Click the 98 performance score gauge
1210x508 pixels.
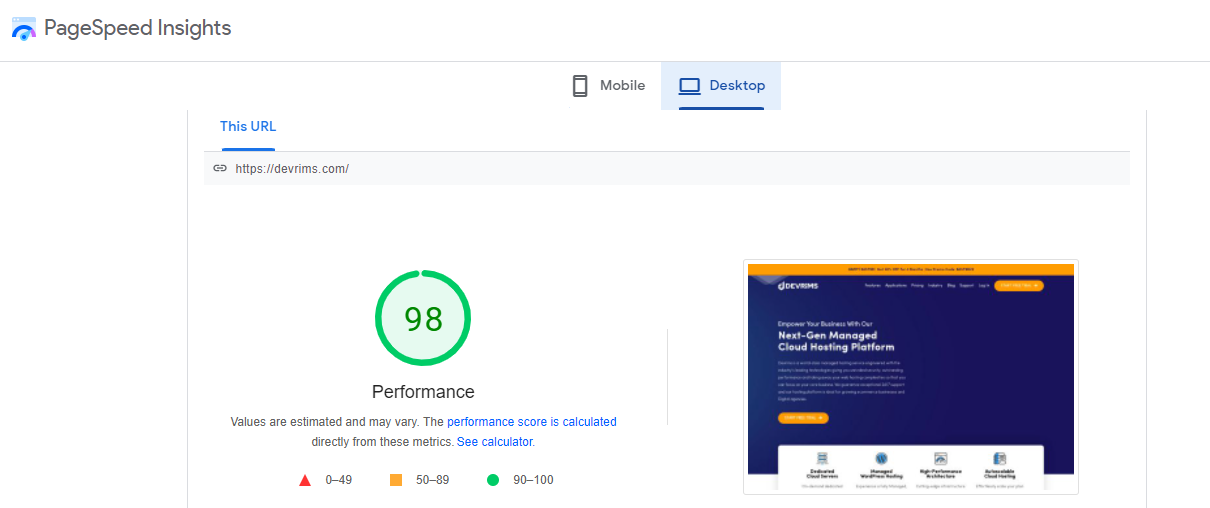(x=423, y=319)
